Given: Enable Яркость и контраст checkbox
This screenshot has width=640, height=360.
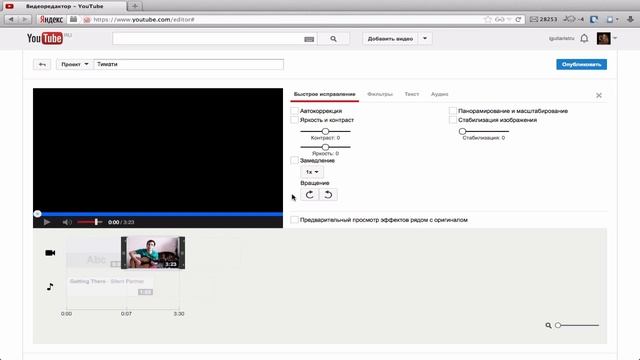Looking at the screenshot, I should coord(294,120).
